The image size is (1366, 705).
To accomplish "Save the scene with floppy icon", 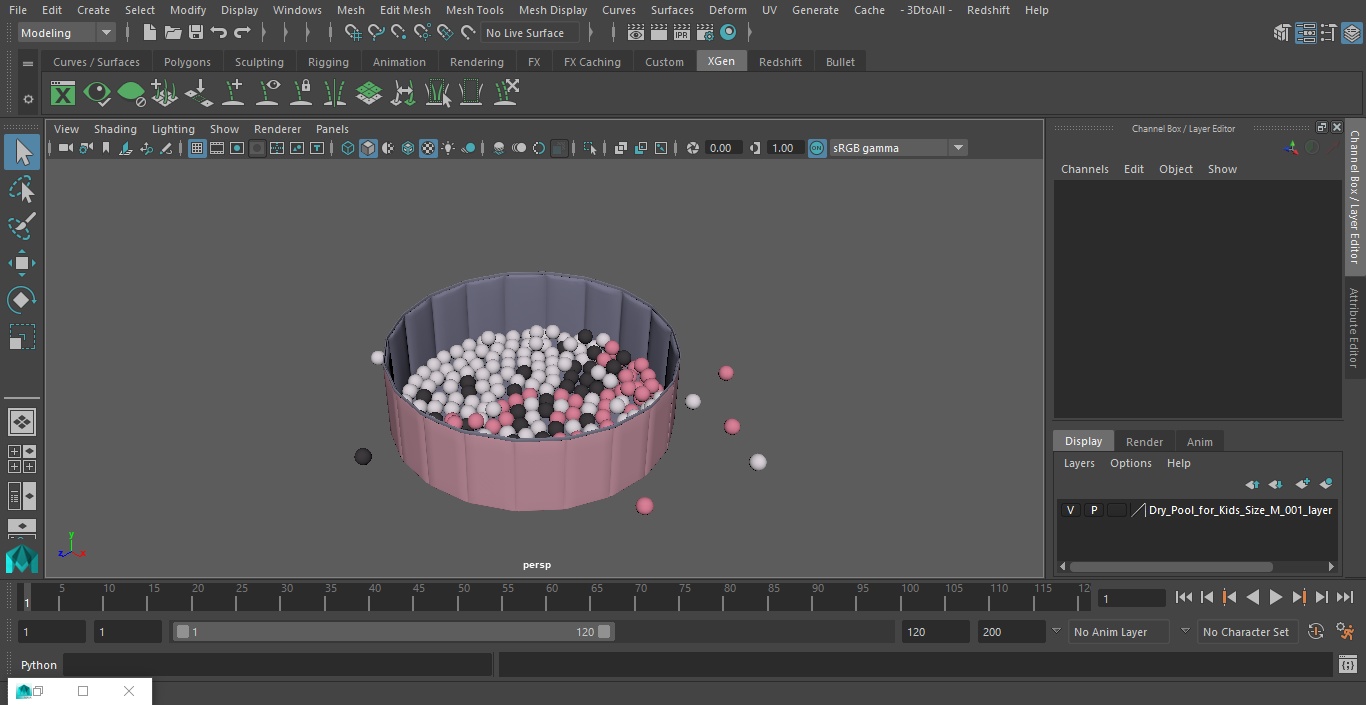I will pos(195,33).
